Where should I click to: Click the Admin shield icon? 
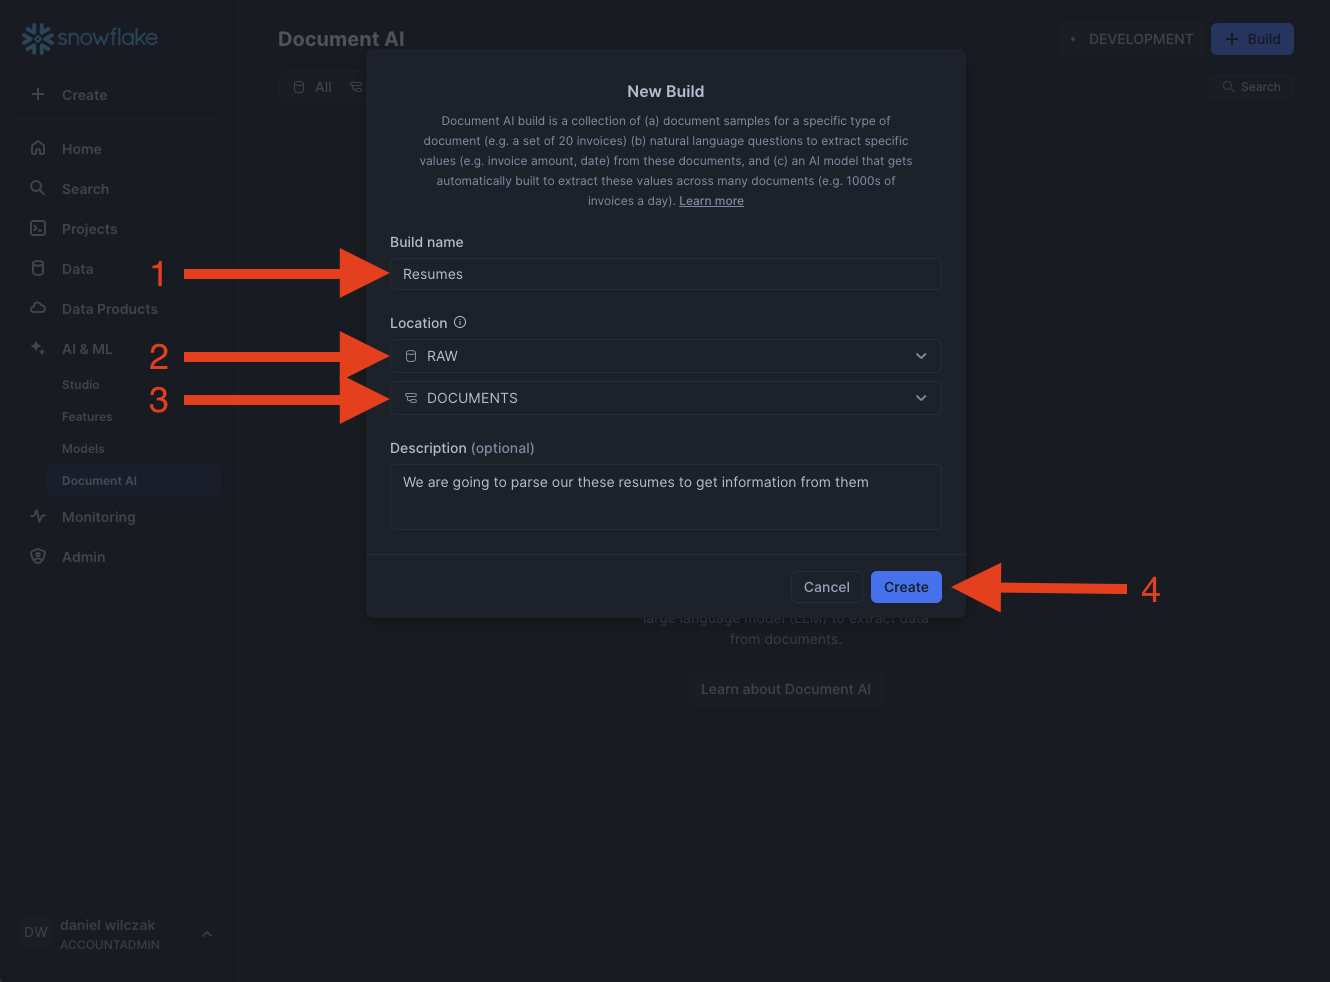pyautogui.click(x=38, y=556)
